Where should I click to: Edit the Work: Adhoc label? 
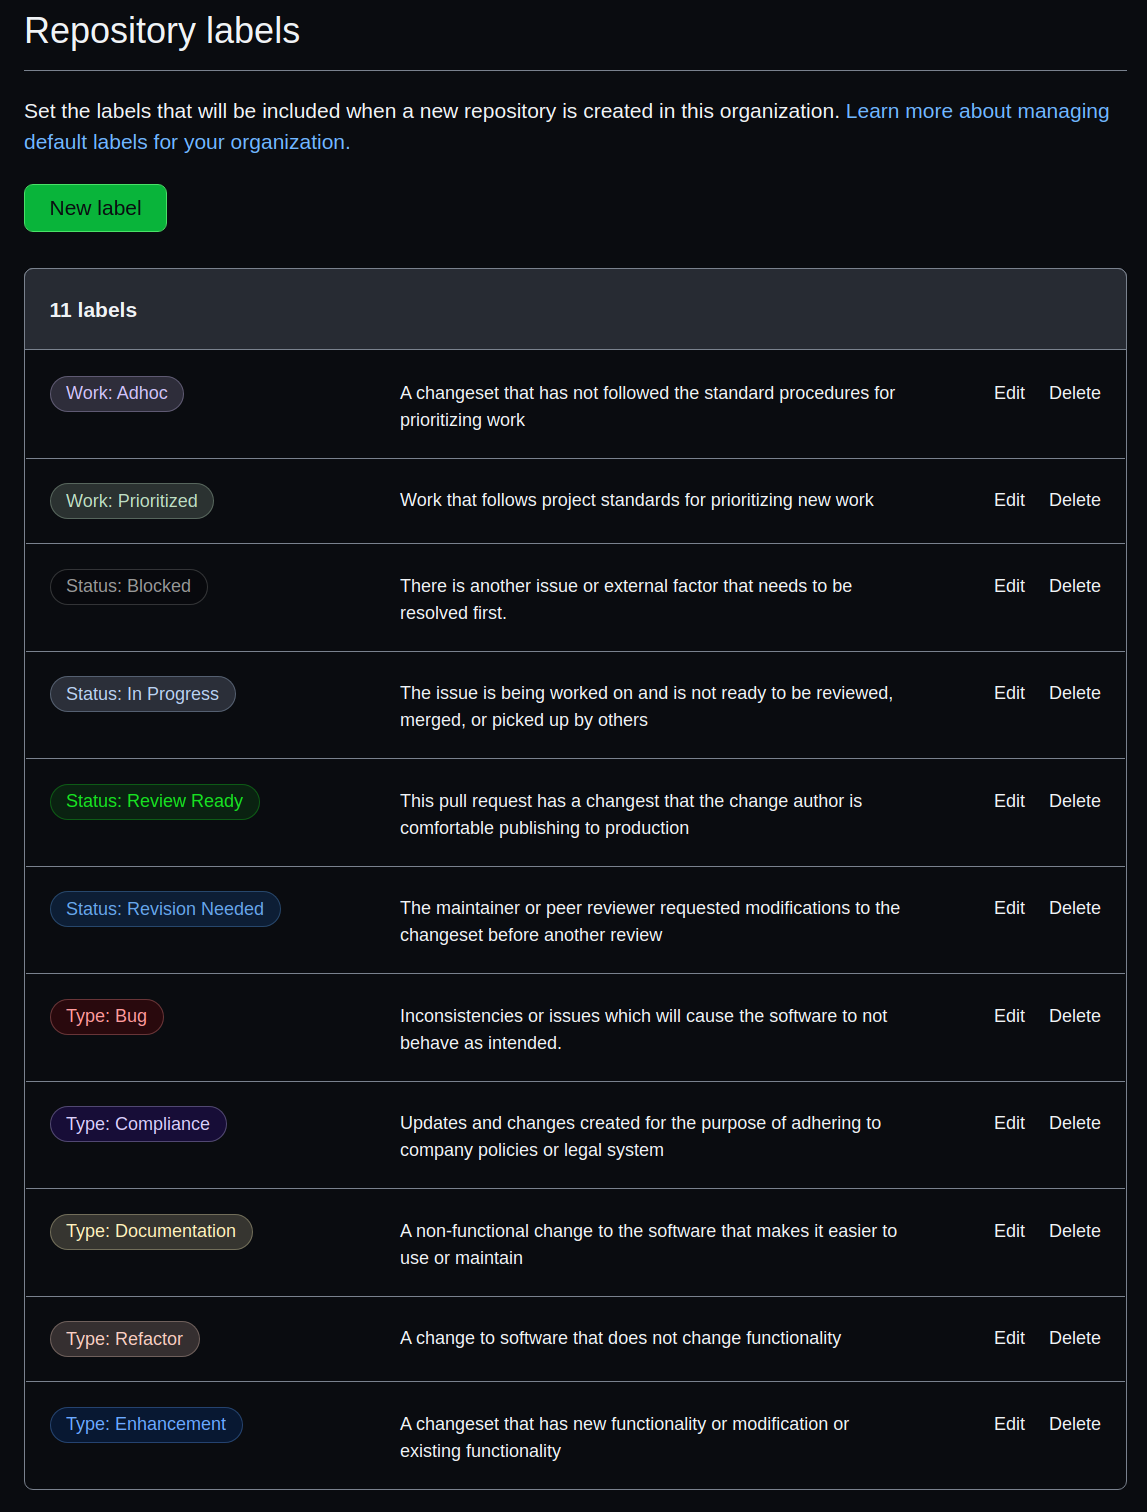(x=1008, y=393)
